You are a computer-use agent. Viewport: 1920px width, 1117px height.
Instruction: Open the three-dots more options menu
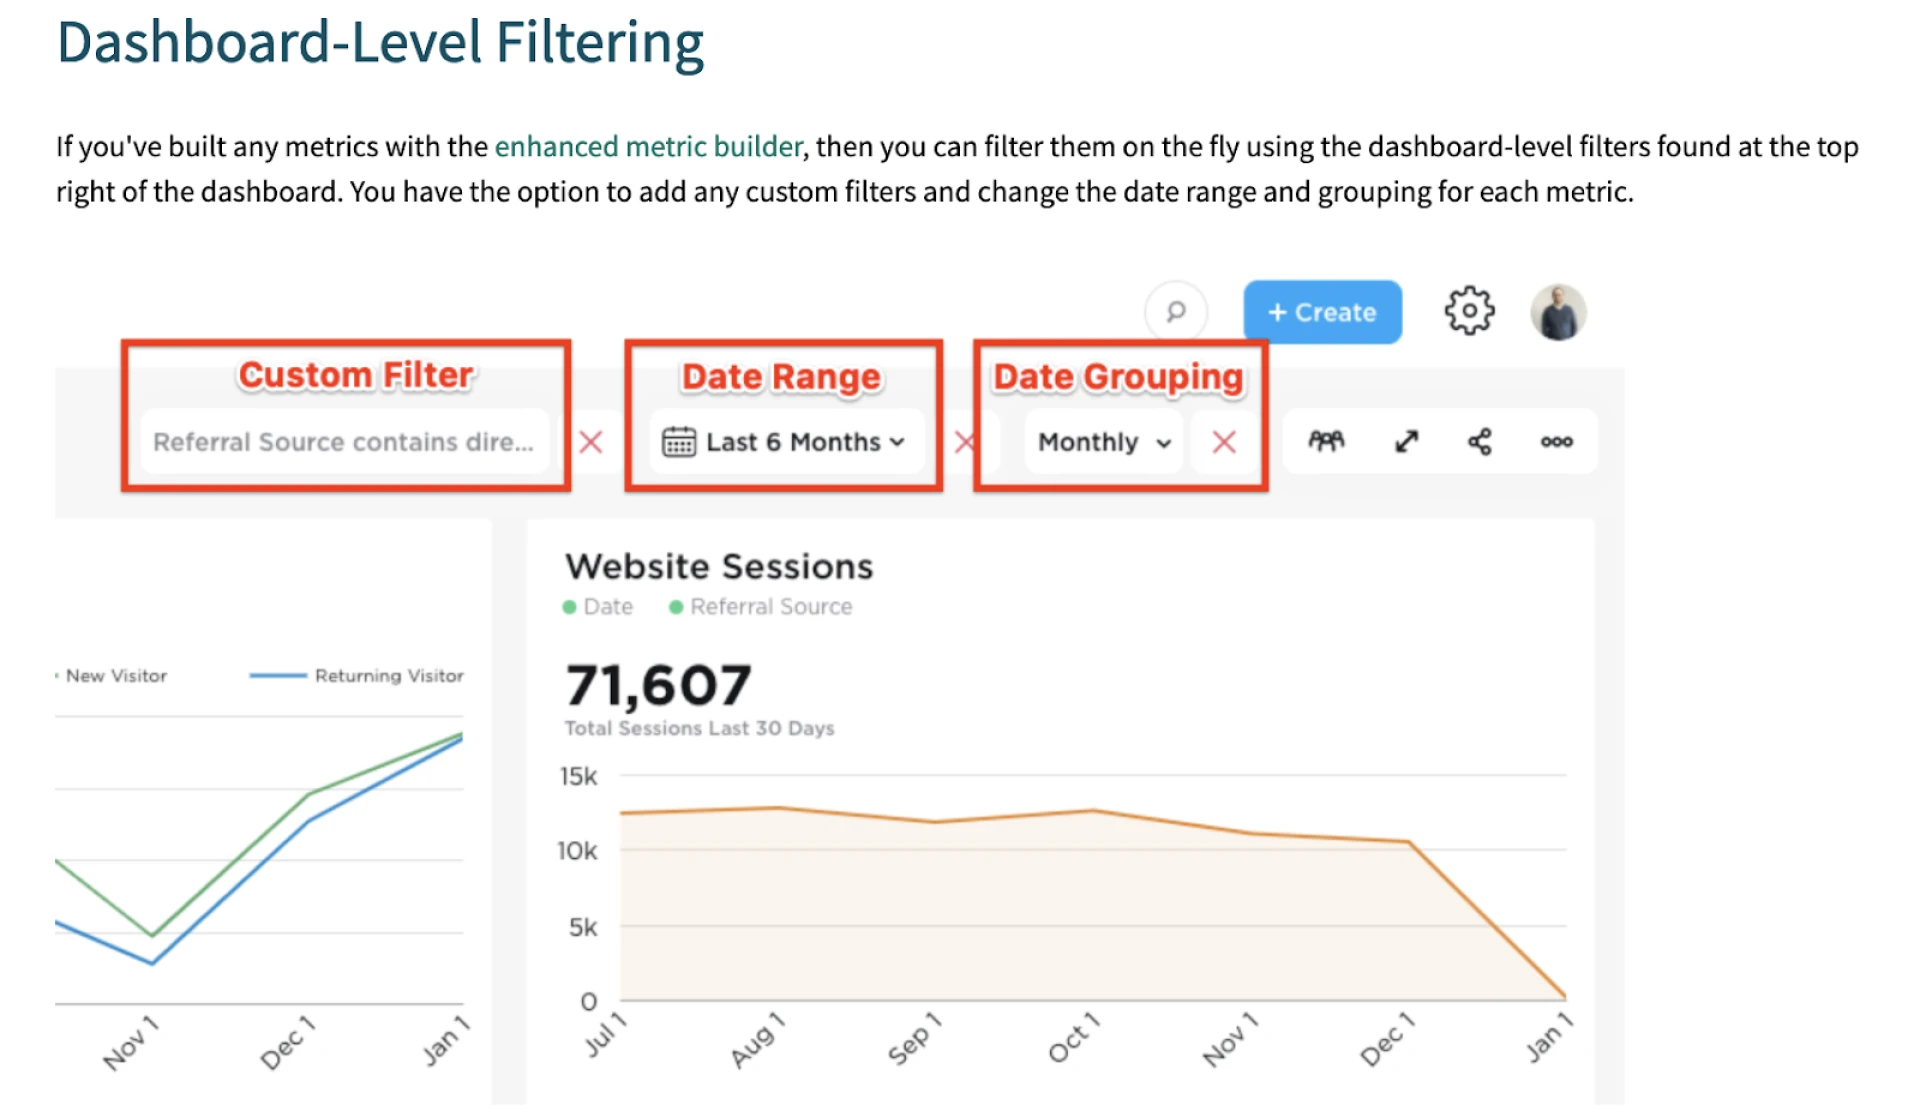click(x=1556, y=441)
